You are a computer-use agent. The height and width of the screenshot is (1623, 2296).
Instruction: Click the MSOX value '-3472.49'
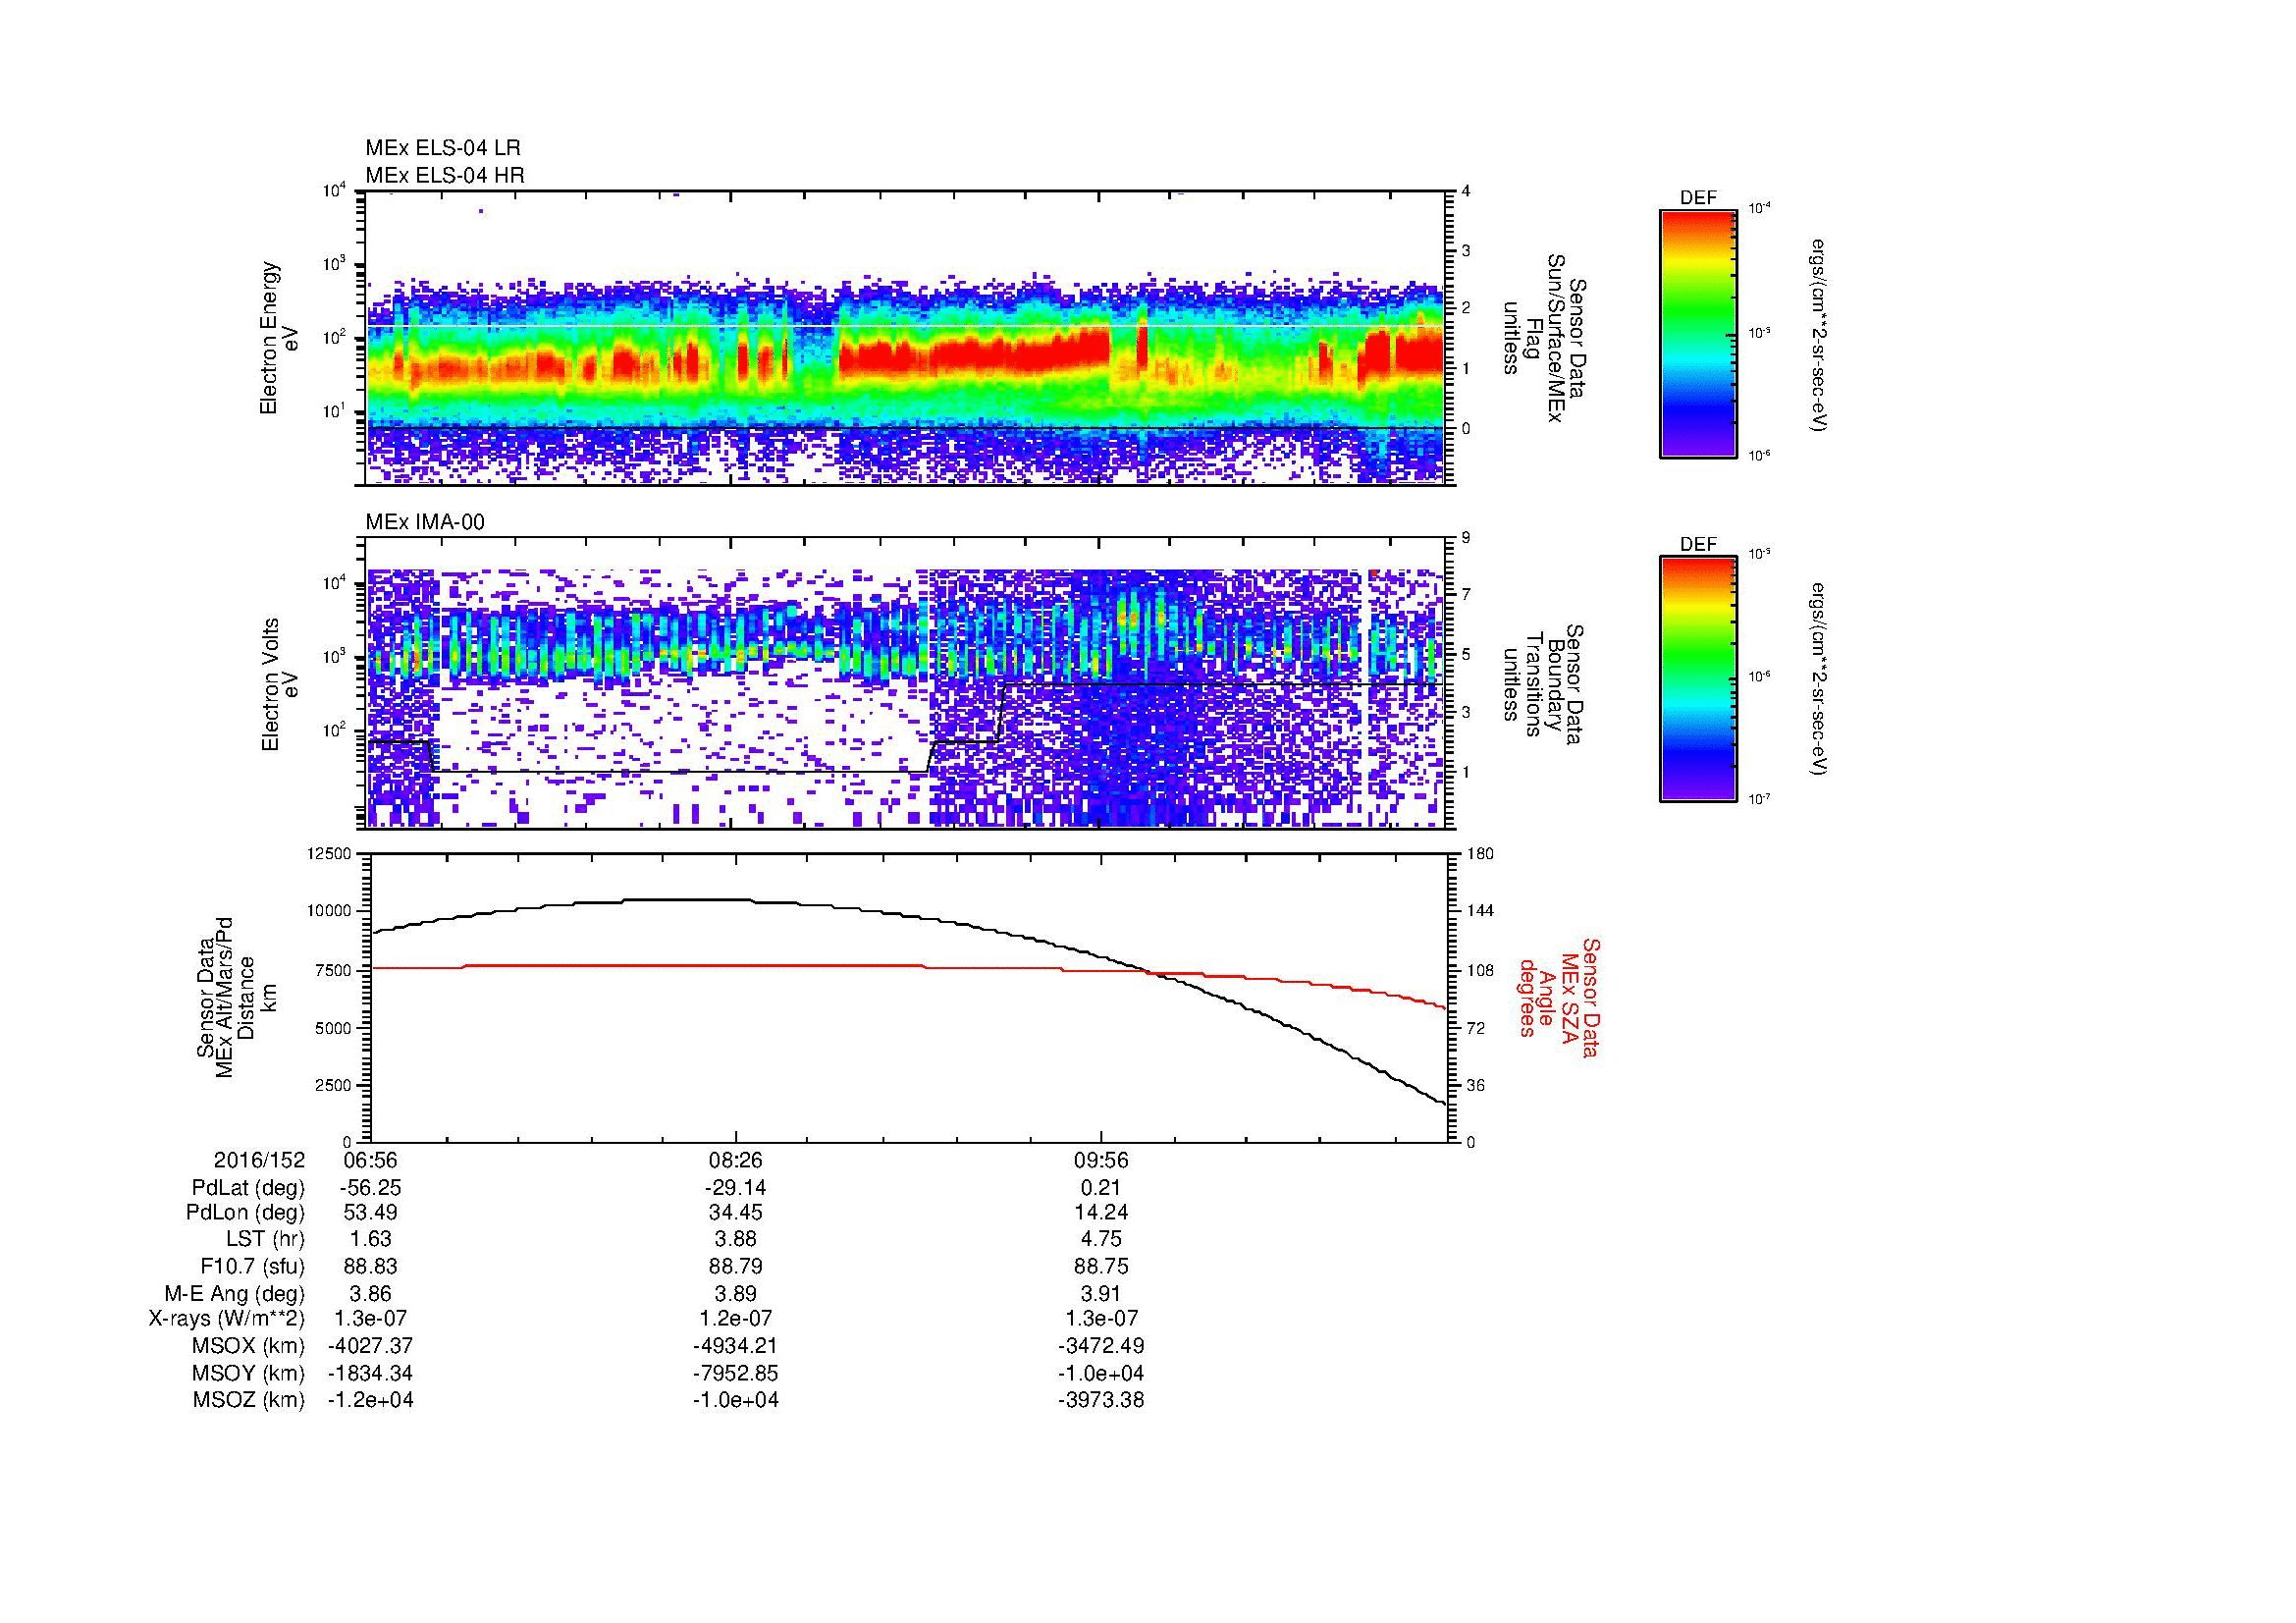click(x=1100, y=1346)
